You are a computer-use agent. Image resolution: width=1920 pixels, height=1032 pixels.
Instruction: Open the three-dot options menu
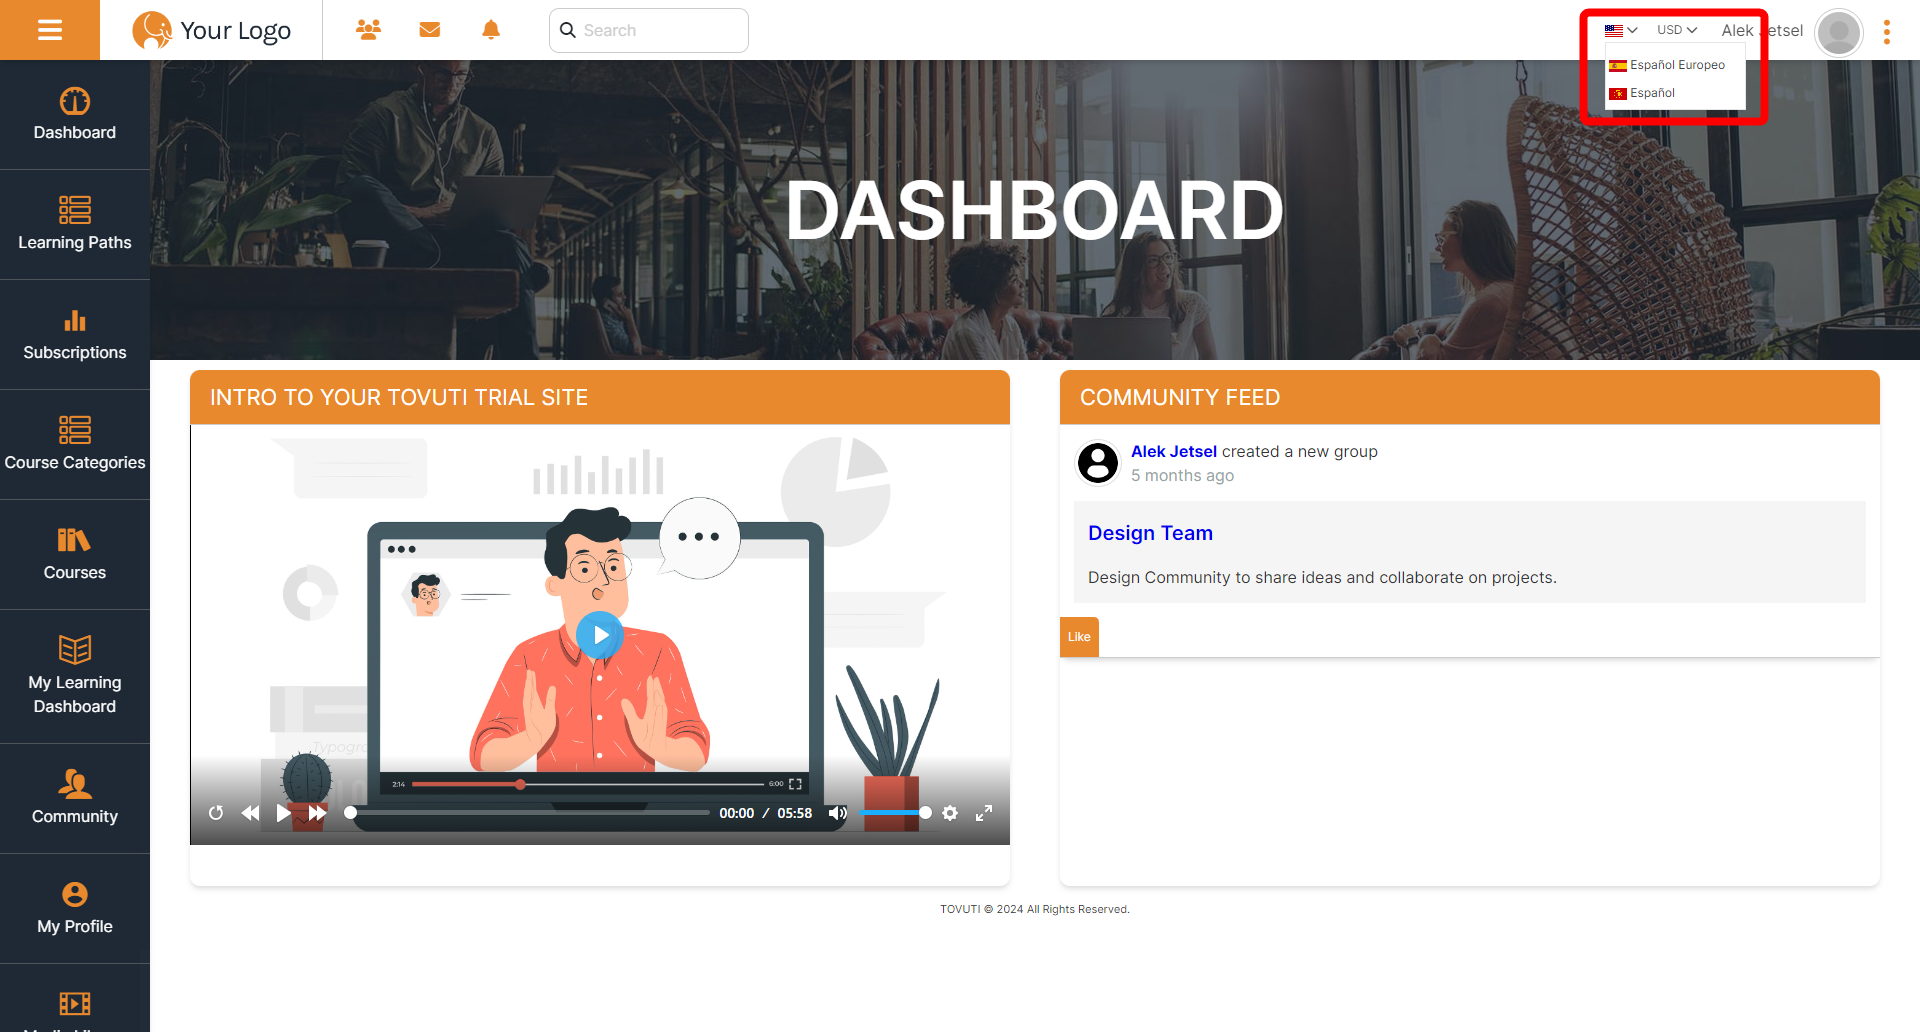point(1887,32)
